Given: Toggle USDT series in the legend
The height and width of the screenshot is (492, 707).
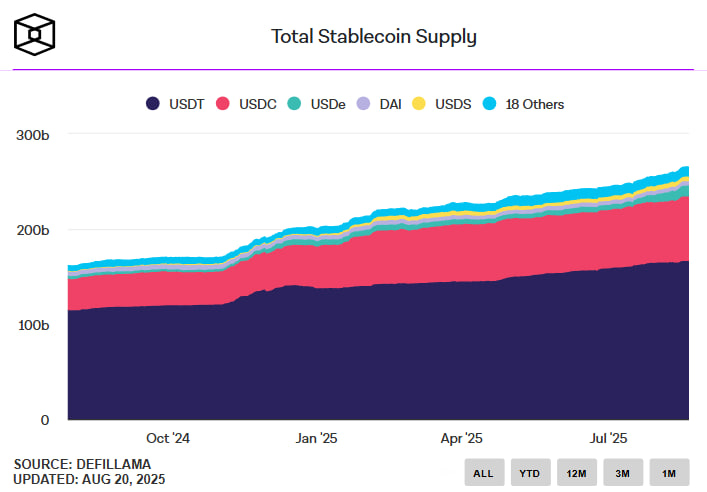Looking at the screenshot, I should tap(187, 104).
